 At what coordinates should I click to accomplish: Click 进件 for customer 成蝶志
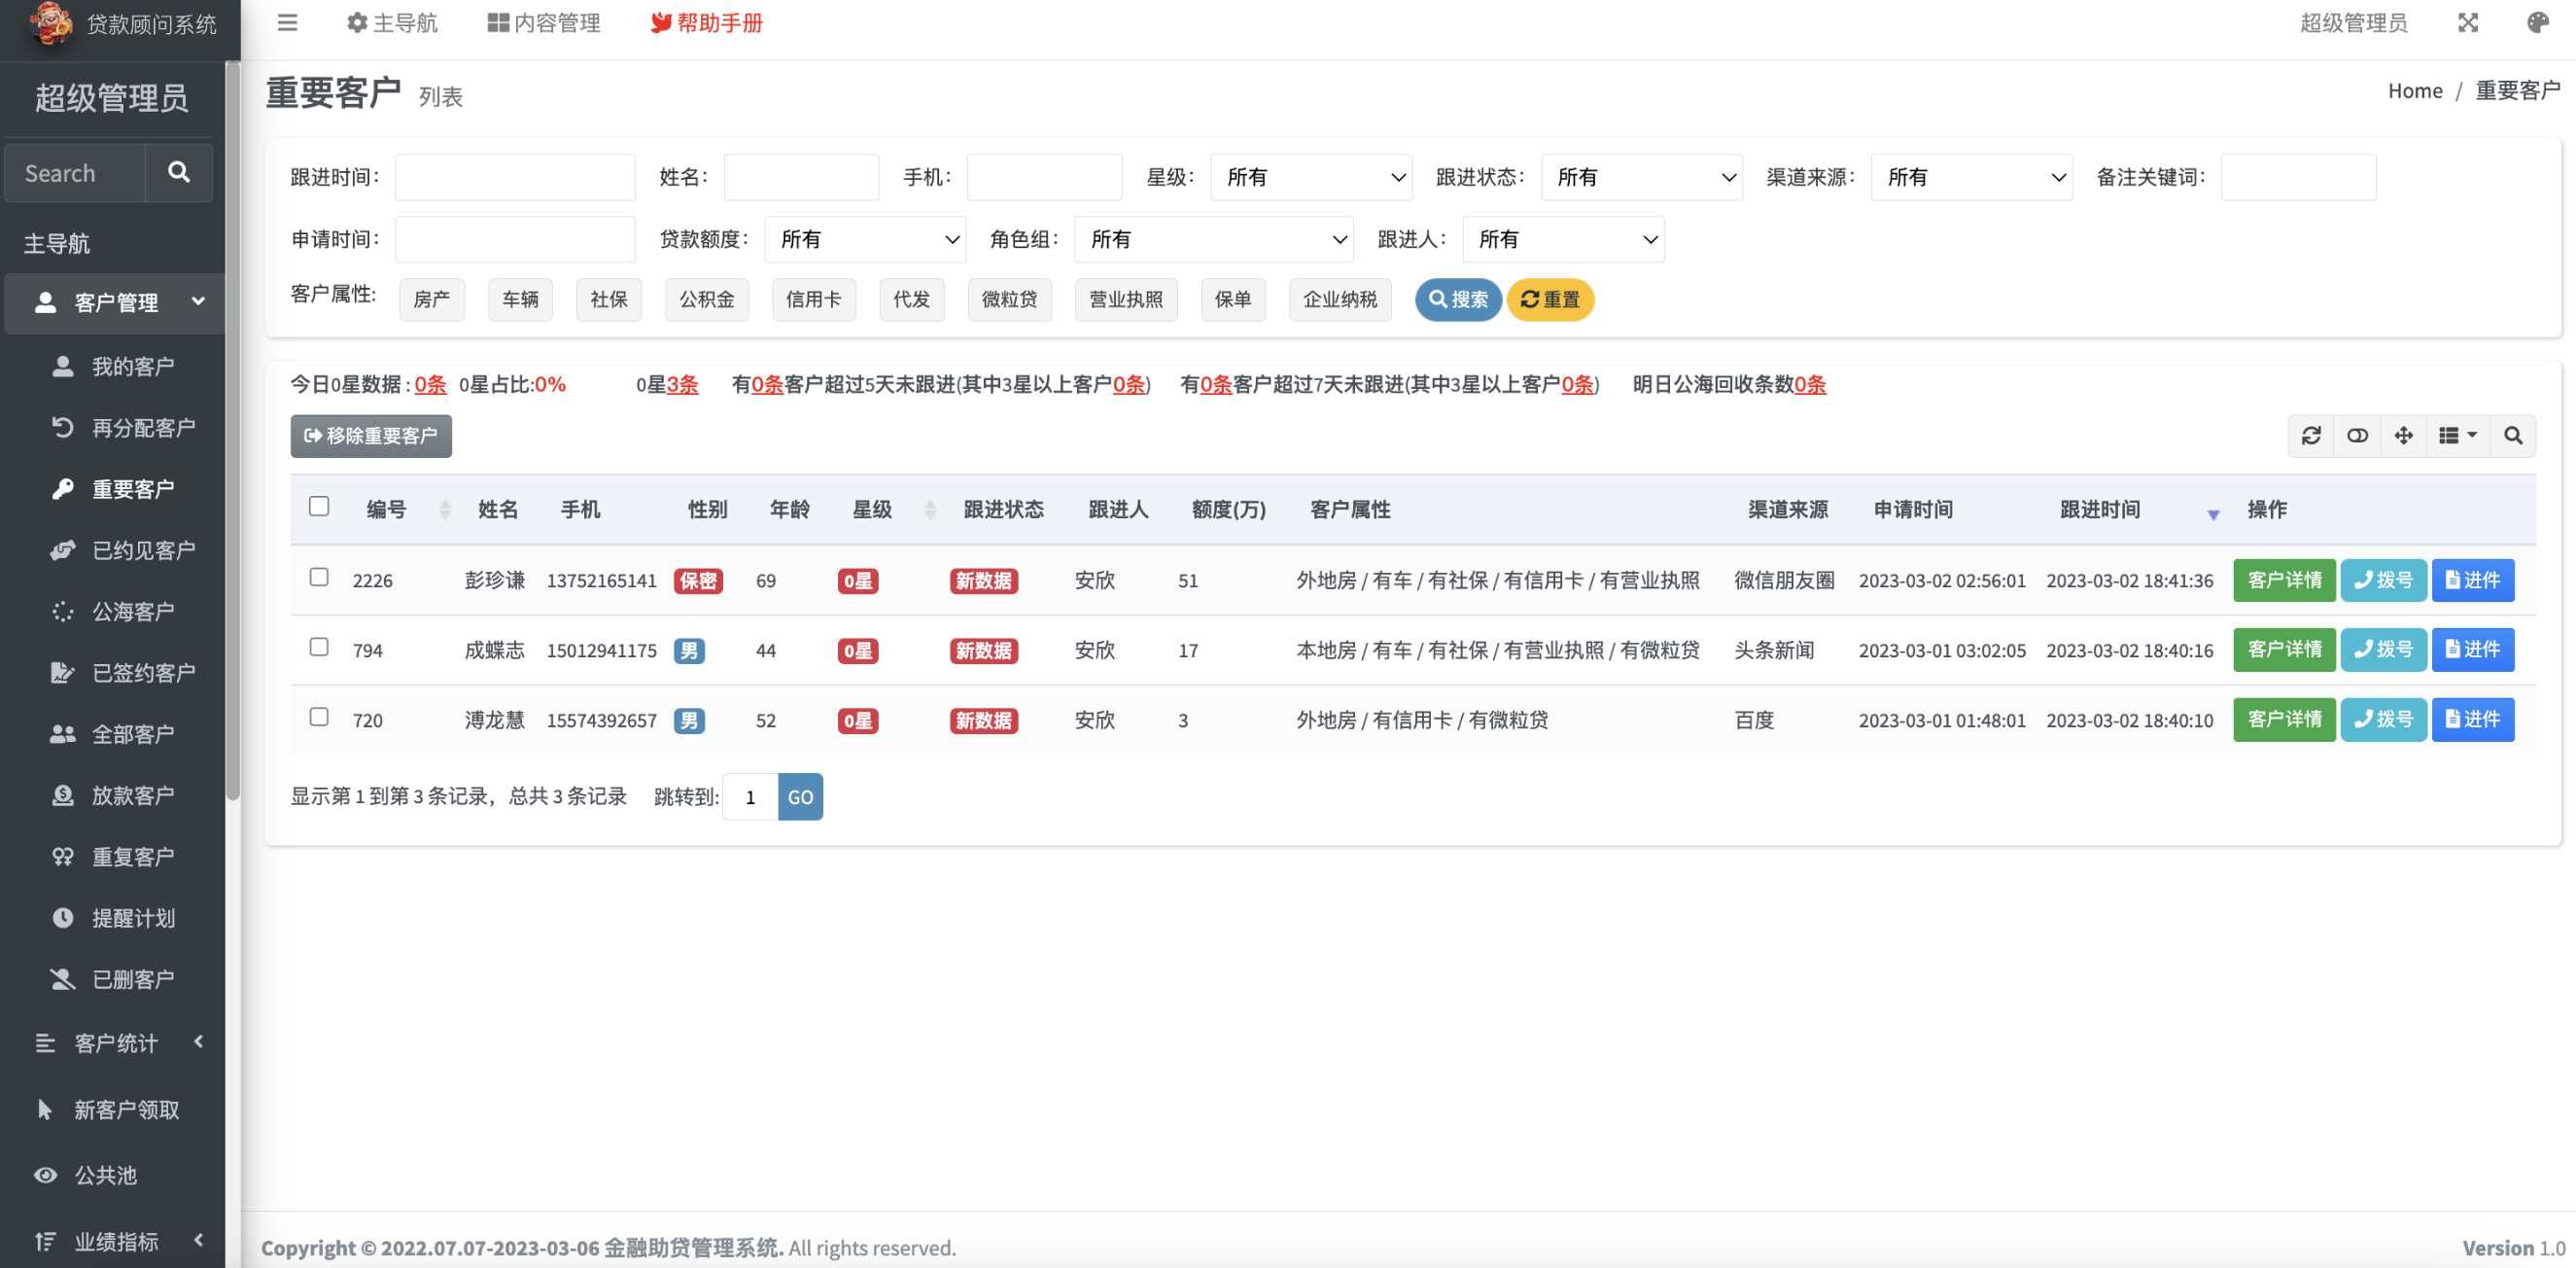click(2472, 650)
